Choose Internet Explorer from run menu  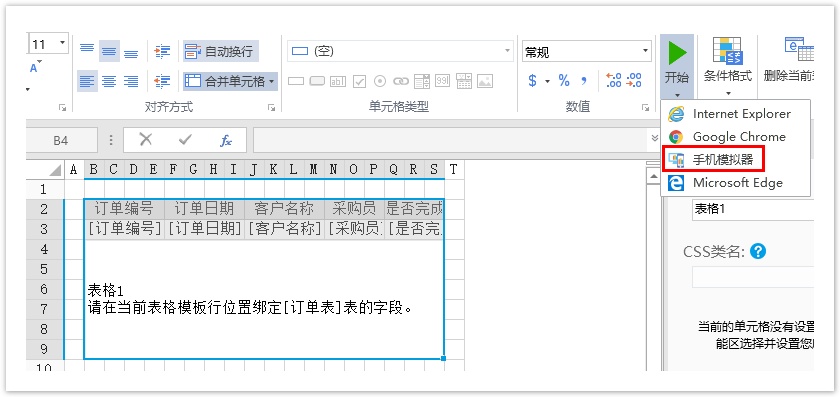pos(736,114)
